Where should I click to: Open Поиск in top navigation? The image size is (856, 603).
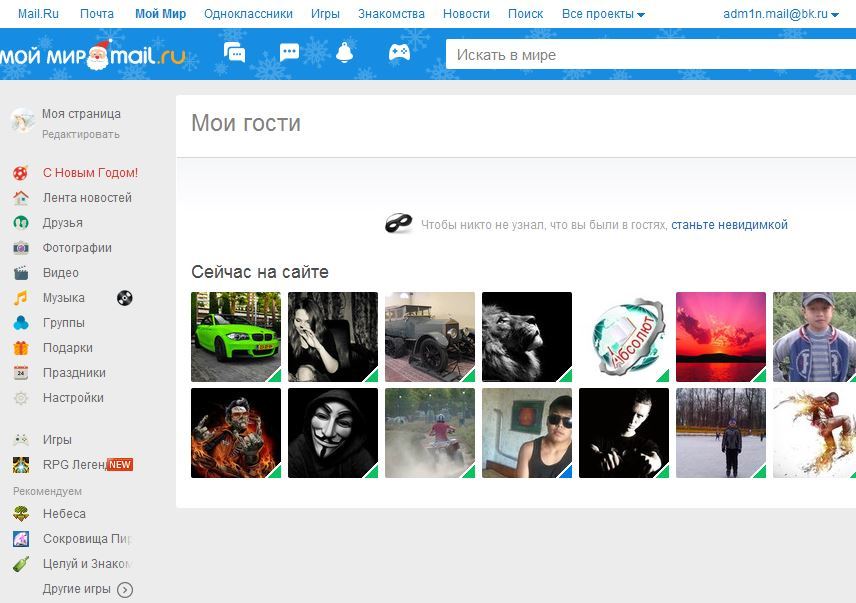[x=525, y=14]
